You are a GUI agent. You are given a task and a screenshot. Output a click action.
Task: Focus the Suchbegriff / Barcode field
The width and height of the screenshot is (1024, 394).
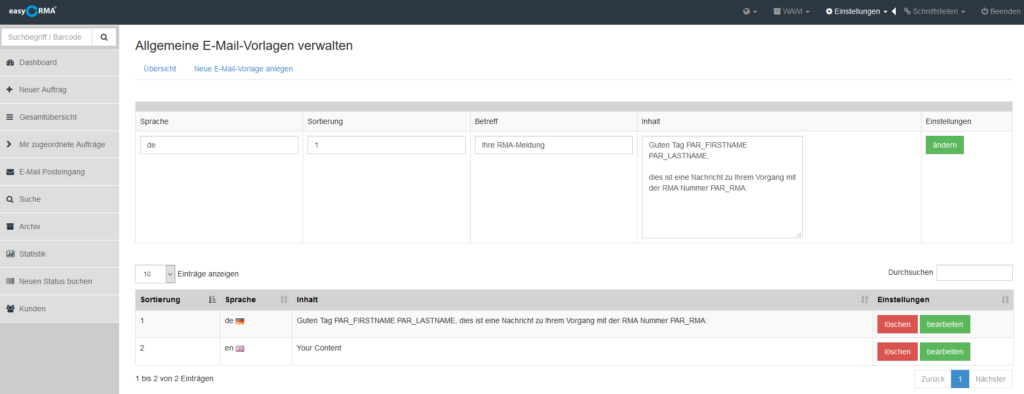[47, 37]
